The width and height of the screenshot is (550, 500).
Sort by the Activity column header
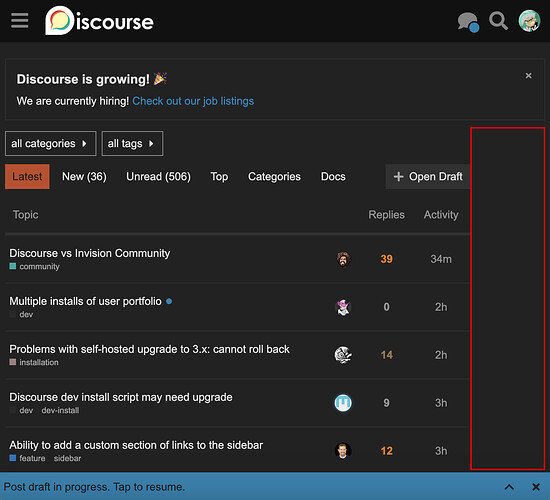[x=441, y=214]
